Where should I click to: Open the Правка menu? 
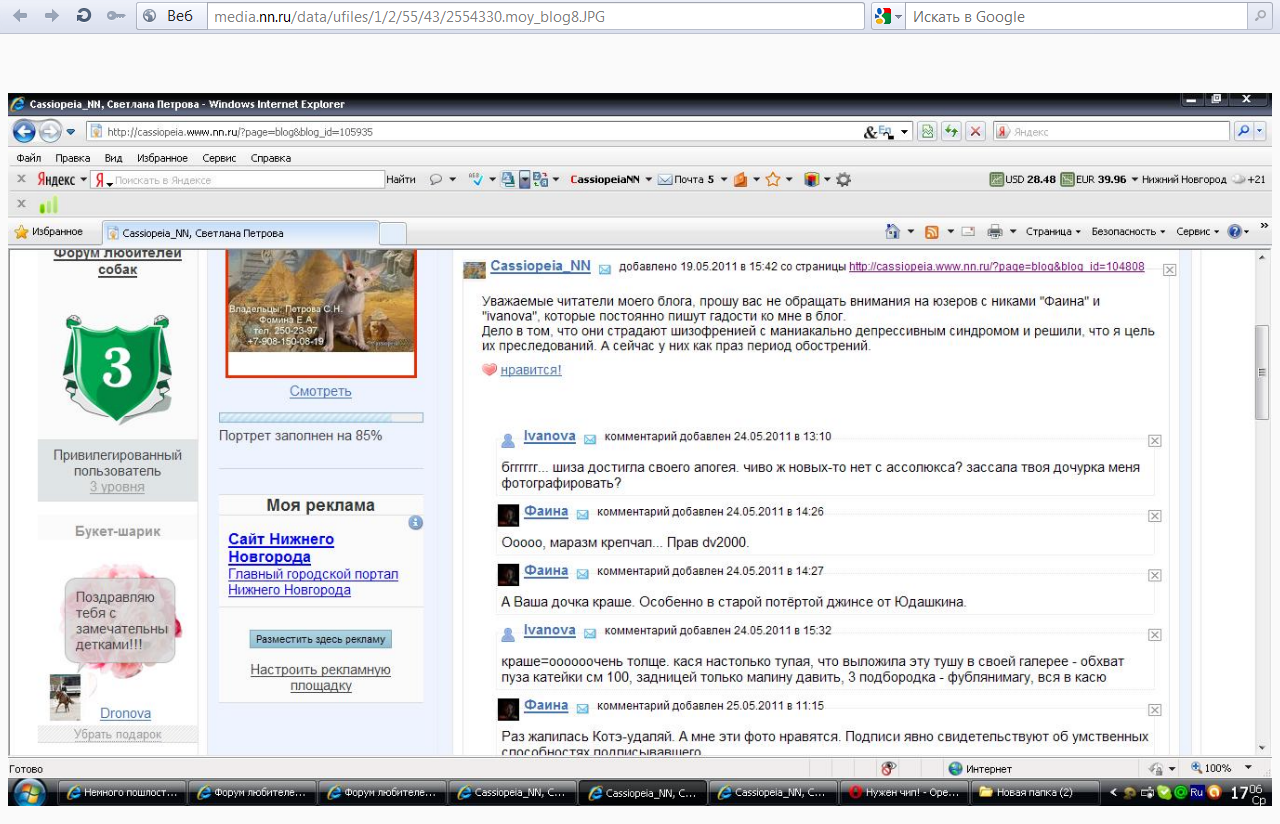click(73, 158)
